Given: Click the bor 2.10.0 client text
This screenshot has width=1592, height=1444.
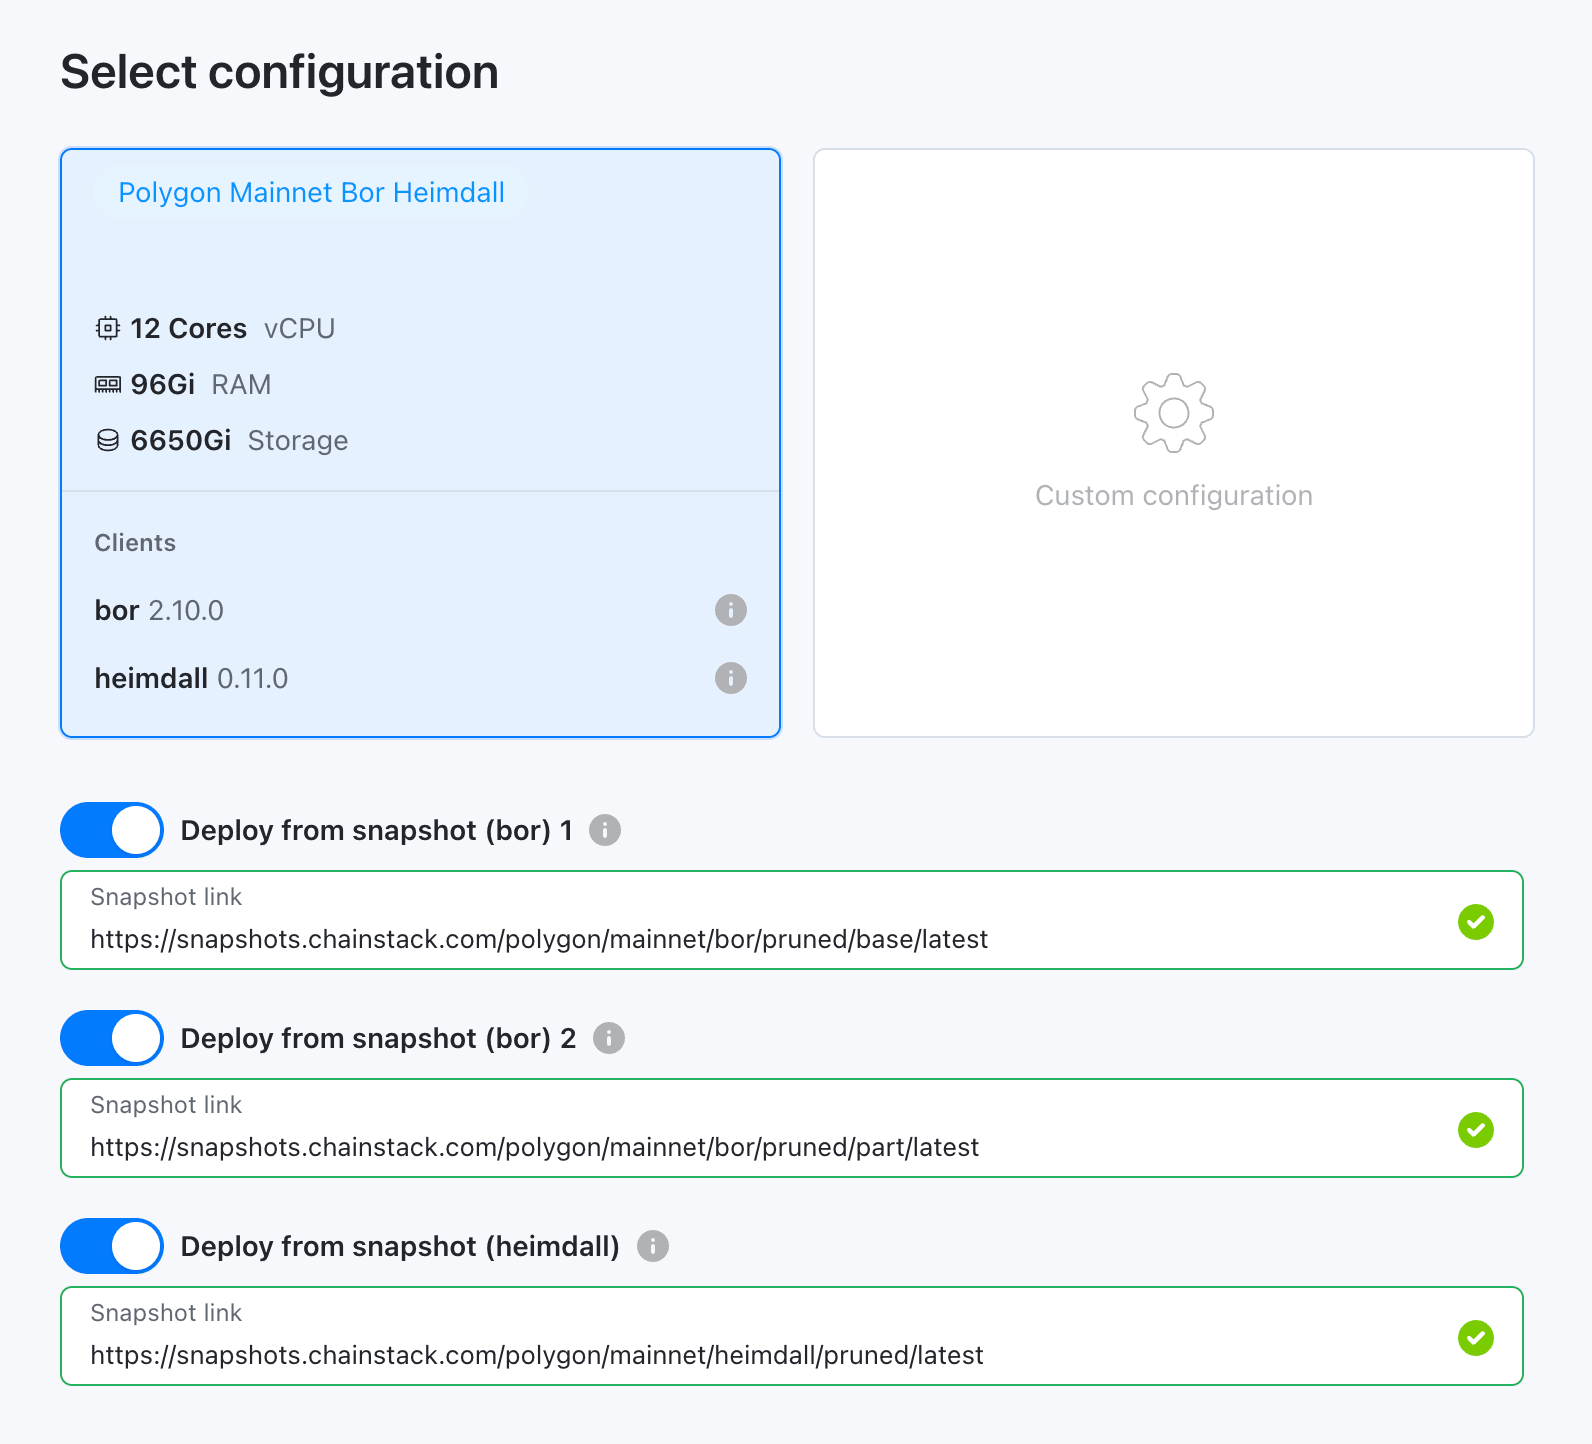Looking at the screenshot, I should coord(159,610).
